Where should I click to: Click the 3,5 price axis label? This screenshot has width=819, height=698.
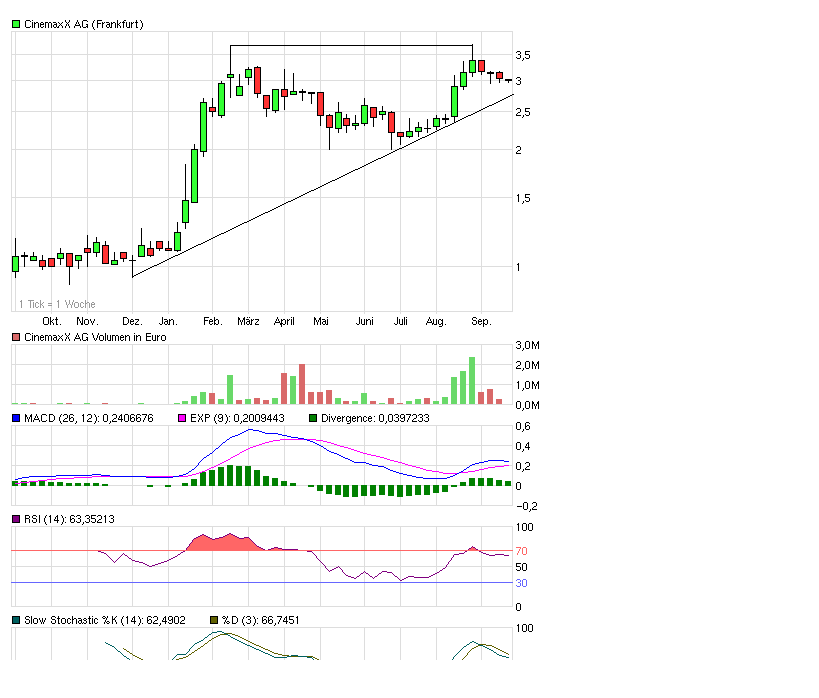[x=523, y=55]
